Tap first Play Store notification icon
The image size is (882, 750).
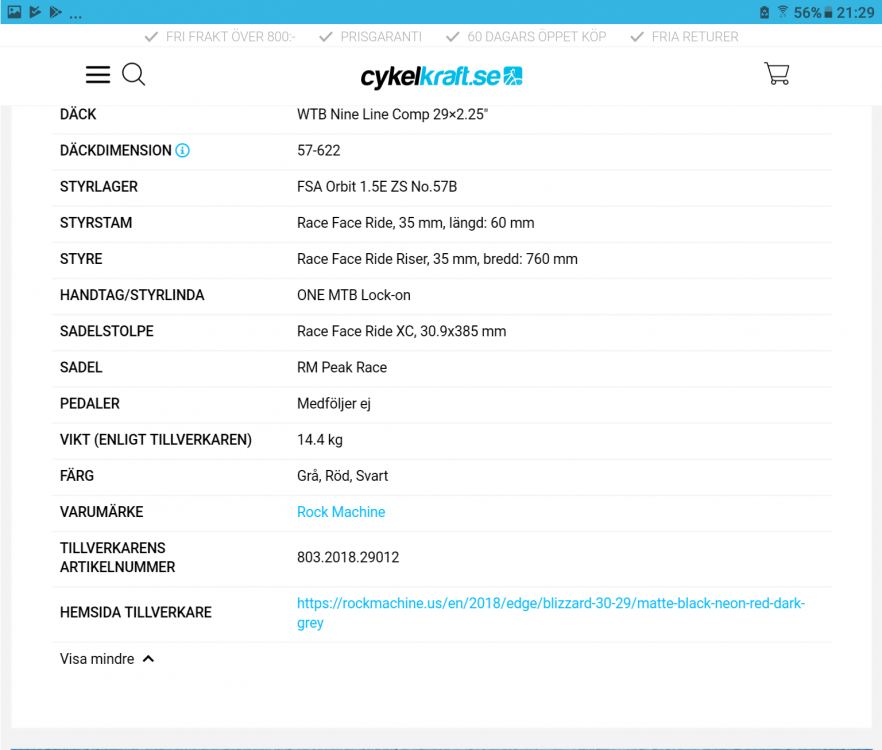pyautogui.click(x=35, y=12)
